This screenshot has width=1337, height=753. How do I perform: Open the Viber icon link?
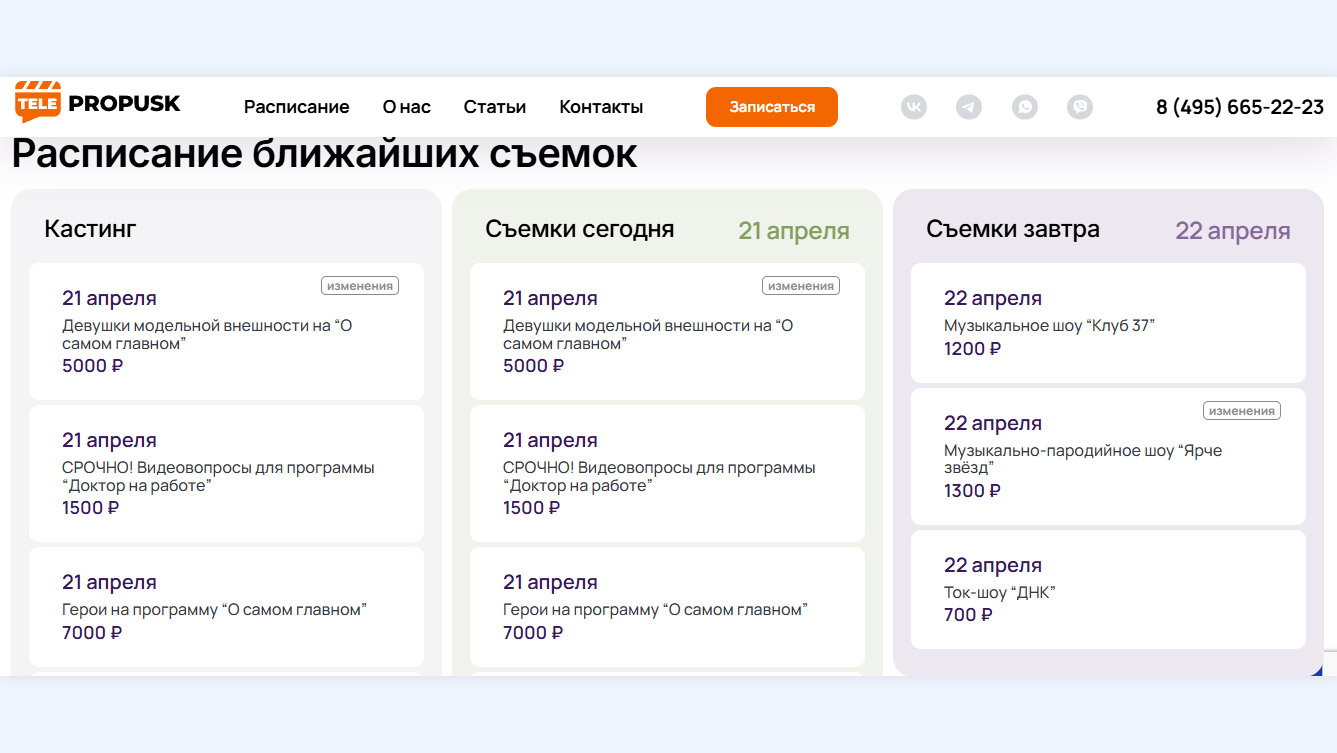(1080, 107)
